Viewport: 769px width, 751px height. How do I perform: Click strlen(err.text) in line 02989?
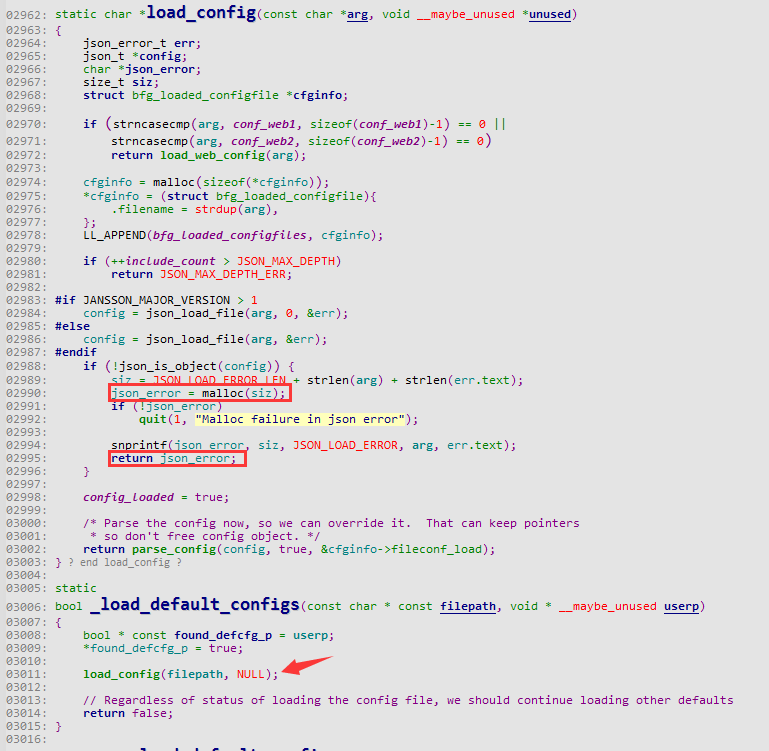[x=461, y=380]
